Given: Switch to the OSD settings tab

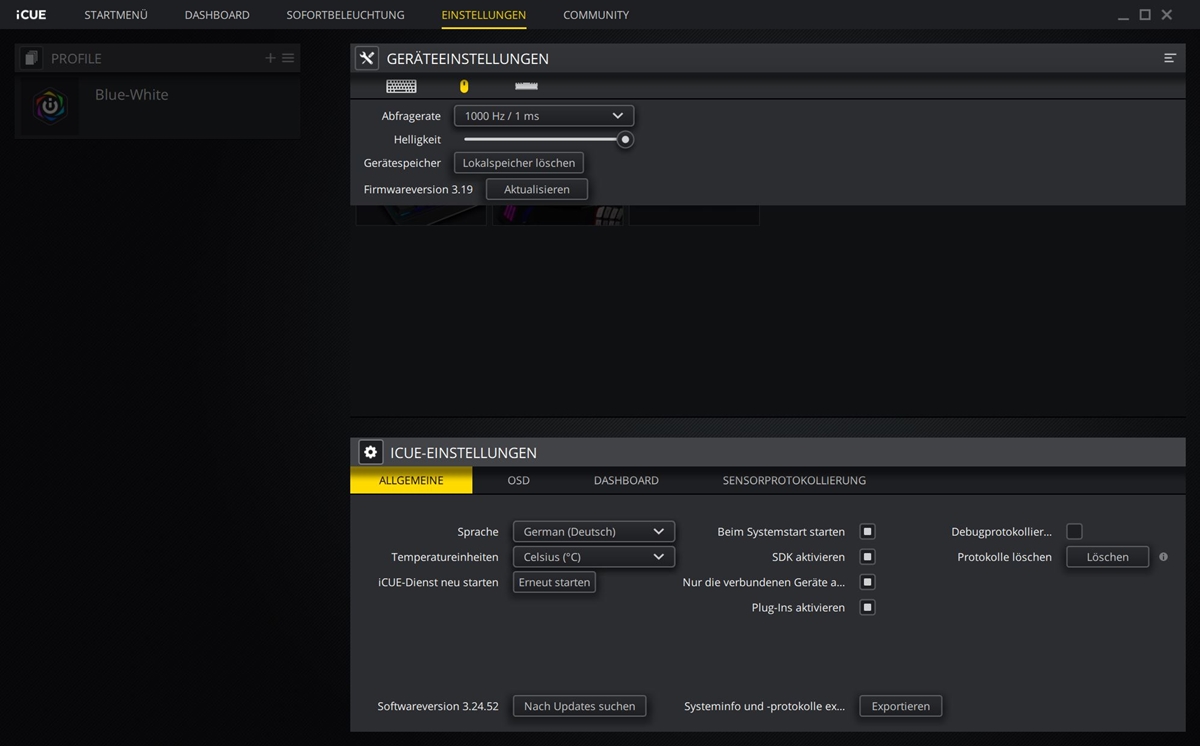Looking at the screenshot, I should 518,480.
